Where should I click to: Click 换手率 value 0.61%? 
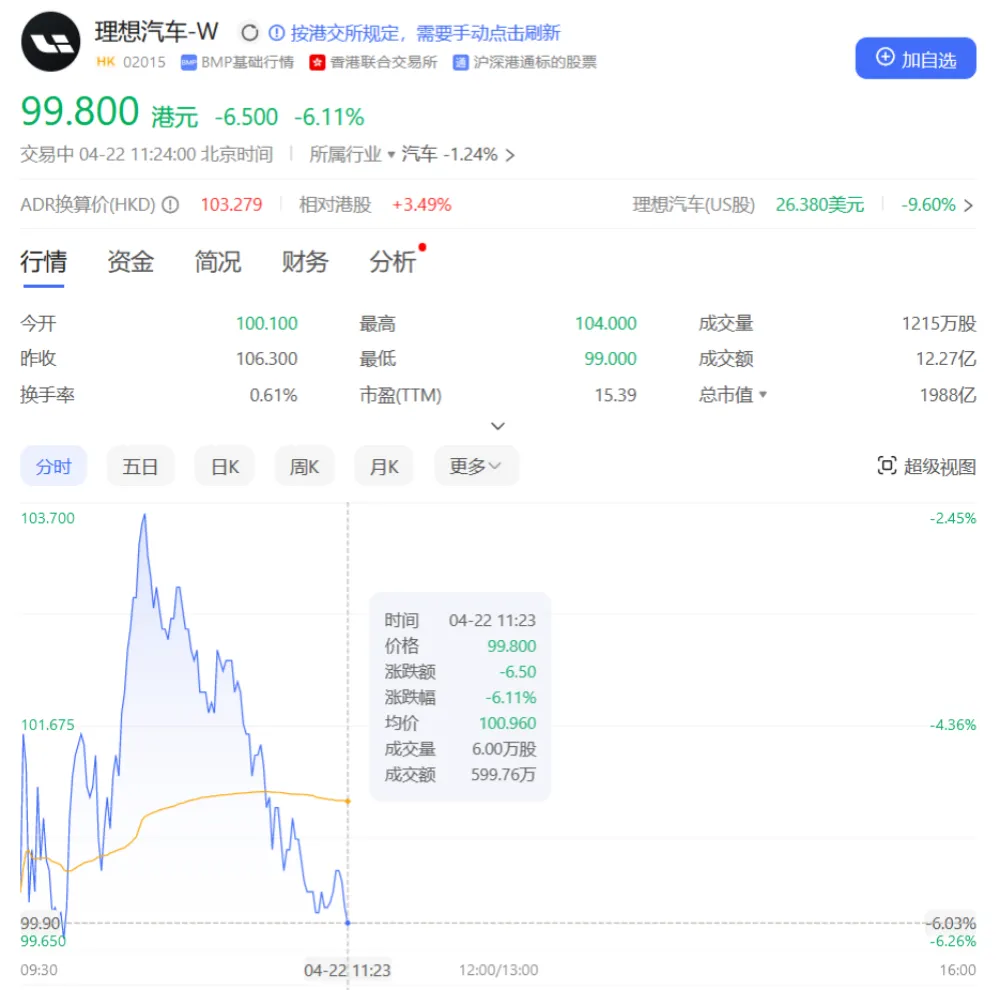tap(274, 395)
